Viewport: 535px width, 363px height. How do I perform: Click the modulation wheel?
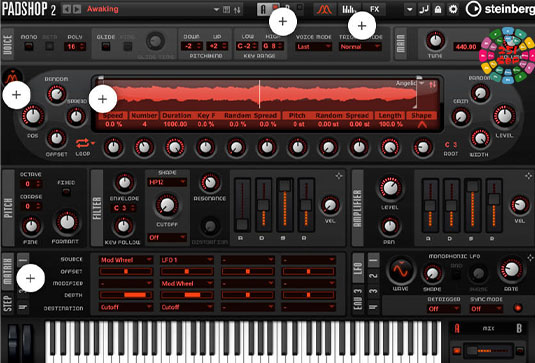[x=28, y=343]
